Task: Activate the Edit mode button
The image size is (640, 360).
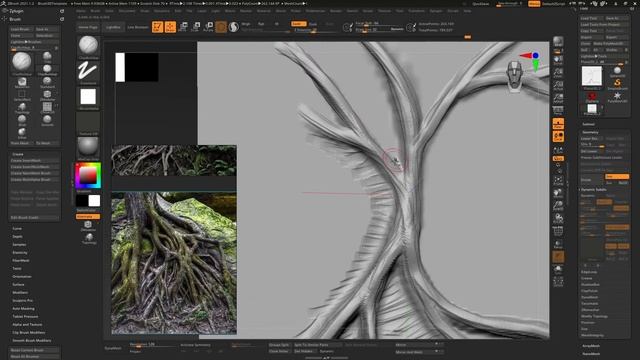Action: [x=158, y=27]
